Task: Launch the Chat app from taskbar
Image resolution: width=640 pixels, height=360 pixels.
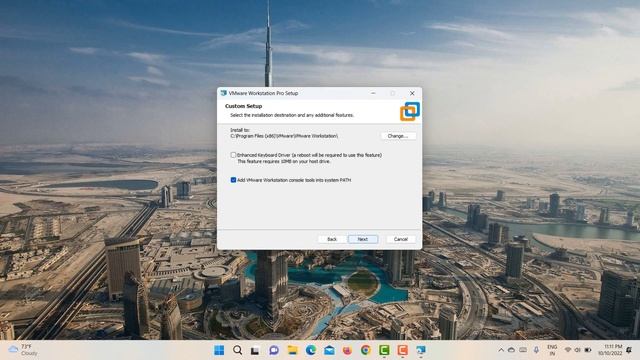Action: [274, 350]
